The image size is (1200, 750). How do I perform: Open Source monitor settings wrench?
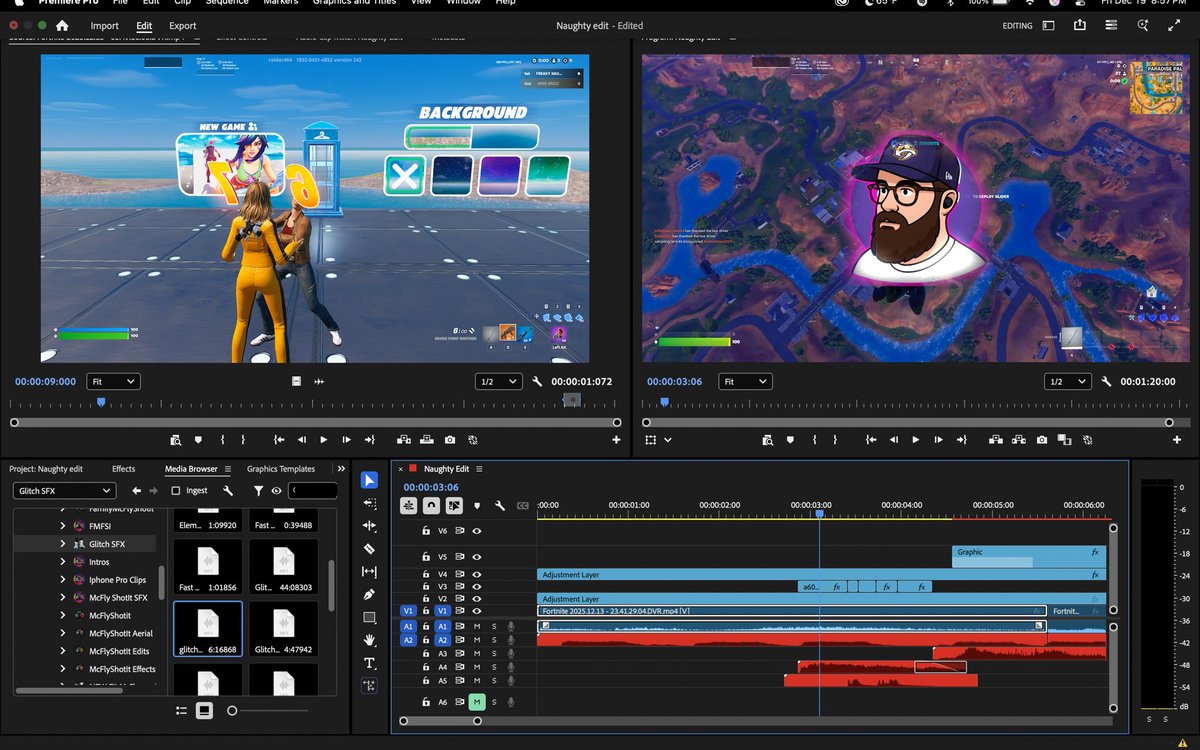538,382
